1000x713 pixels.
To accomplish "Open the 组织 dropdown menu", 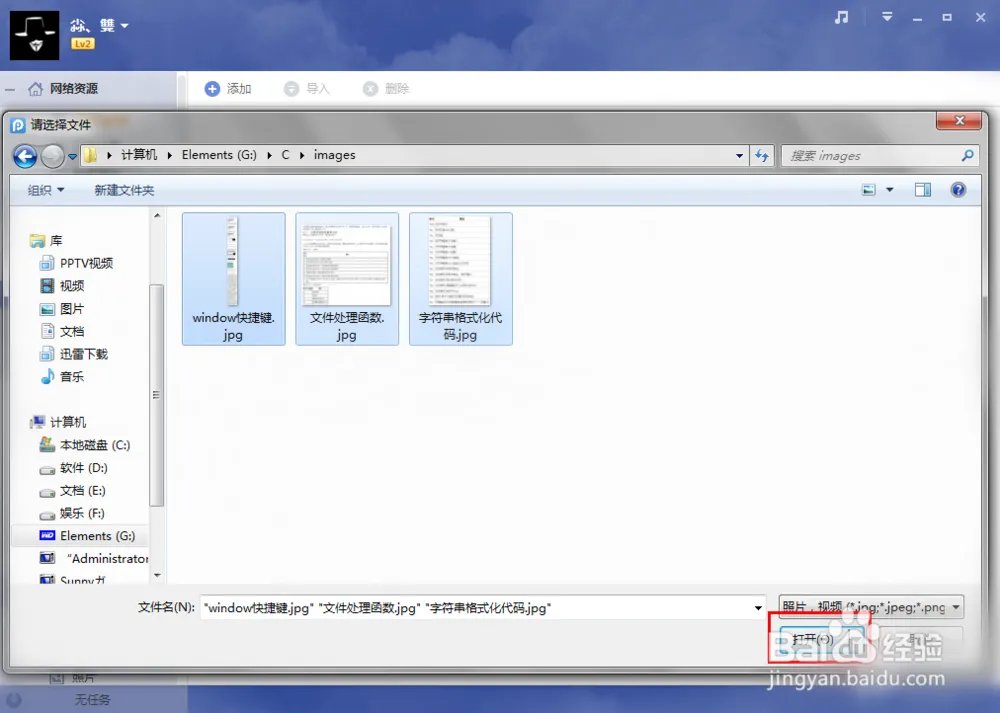I will [x=46, y=190].
